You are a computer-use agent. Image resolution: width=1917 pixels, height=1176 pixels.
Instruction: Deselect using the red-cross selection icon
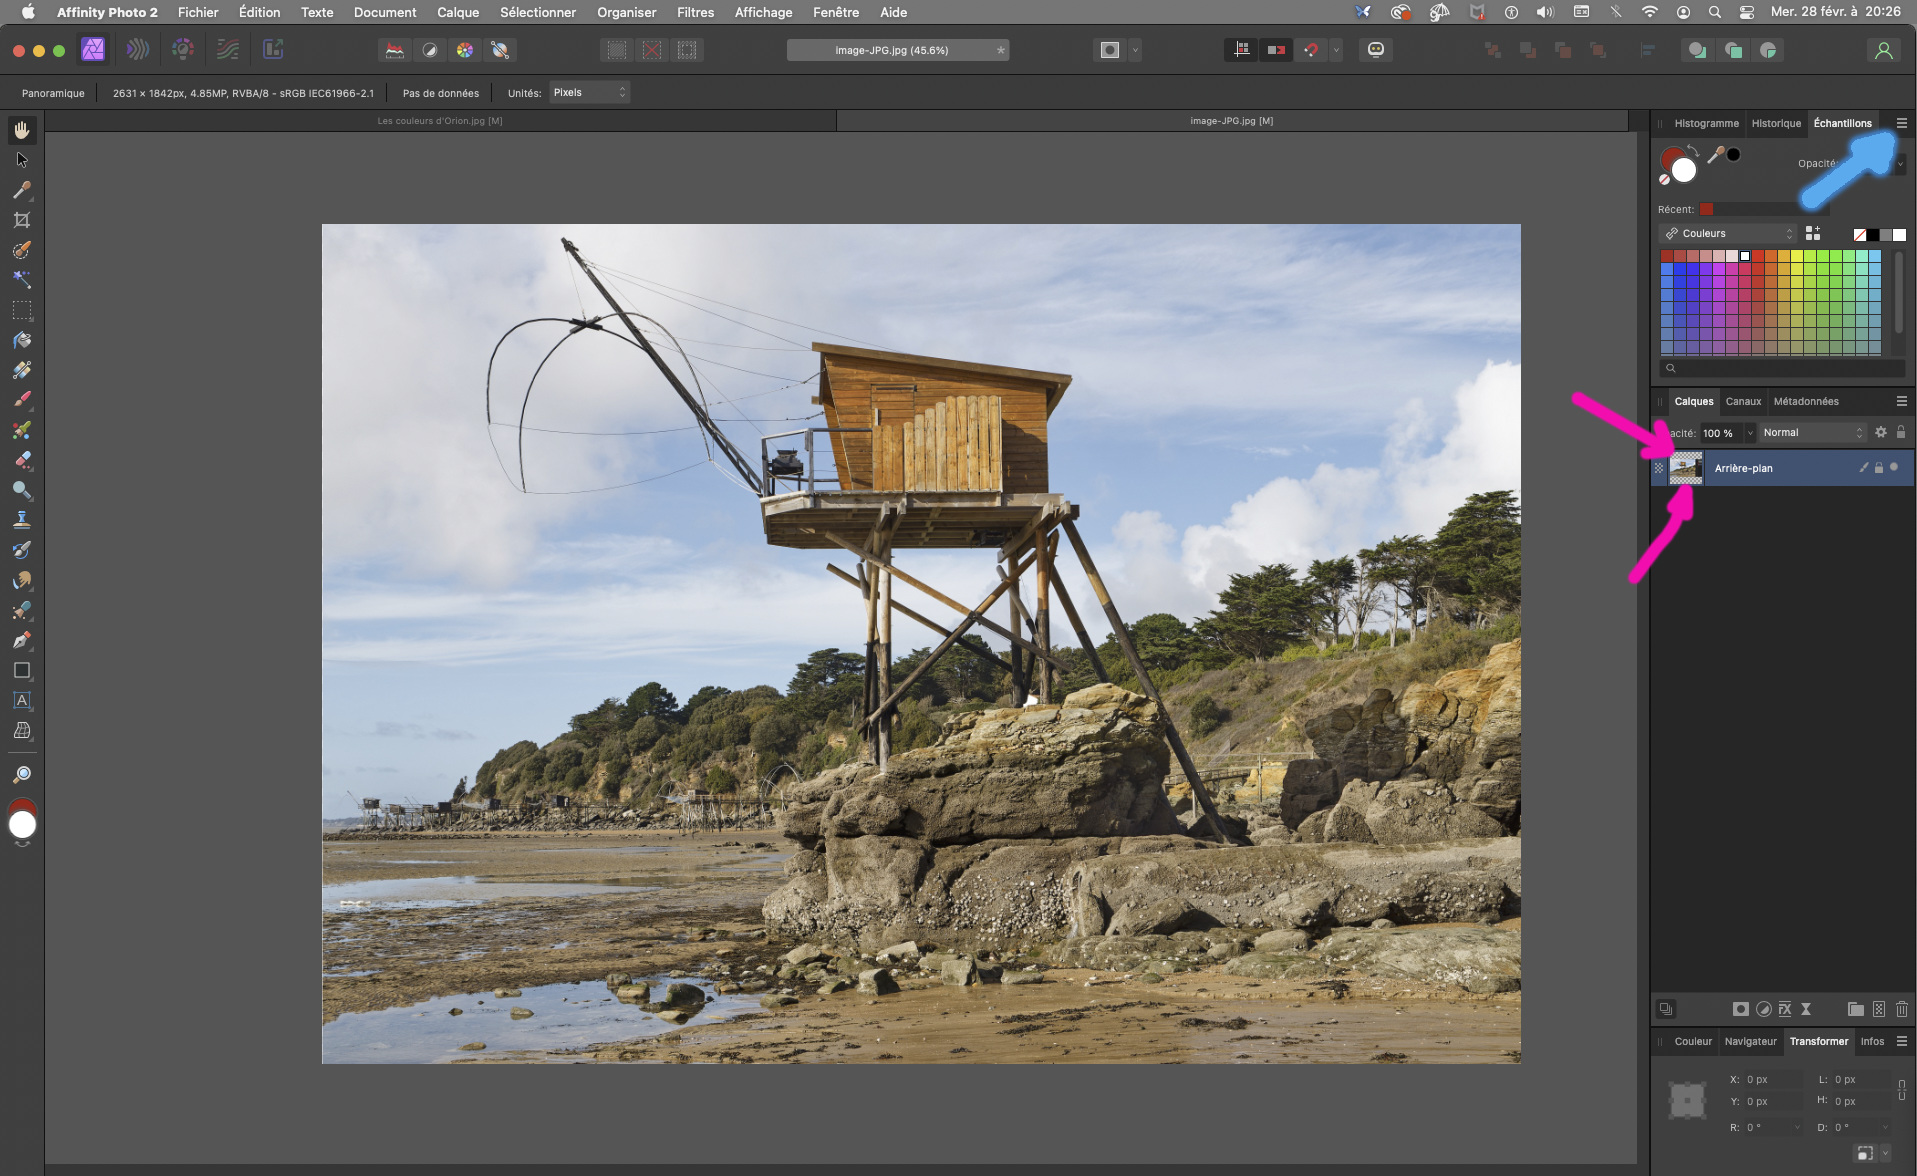point(652,50)
